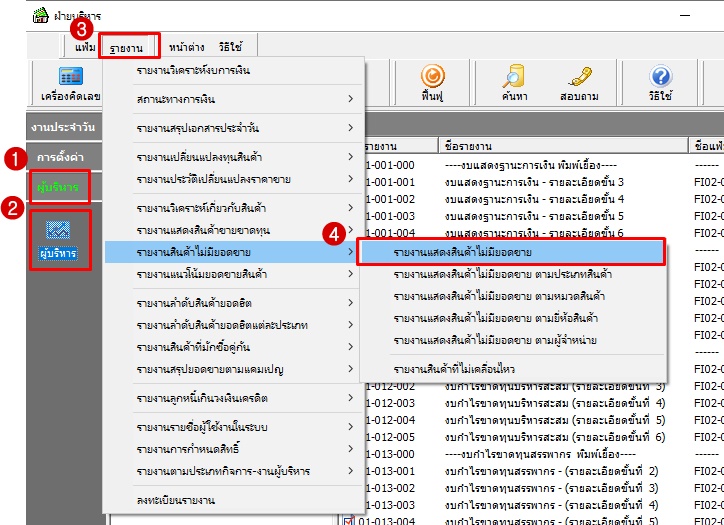The height and width of the screenshot is (525, 724).
Task: Open รายงานสินค้าไม่มียอดขาย menu item
Action: (x=231, y=252)
